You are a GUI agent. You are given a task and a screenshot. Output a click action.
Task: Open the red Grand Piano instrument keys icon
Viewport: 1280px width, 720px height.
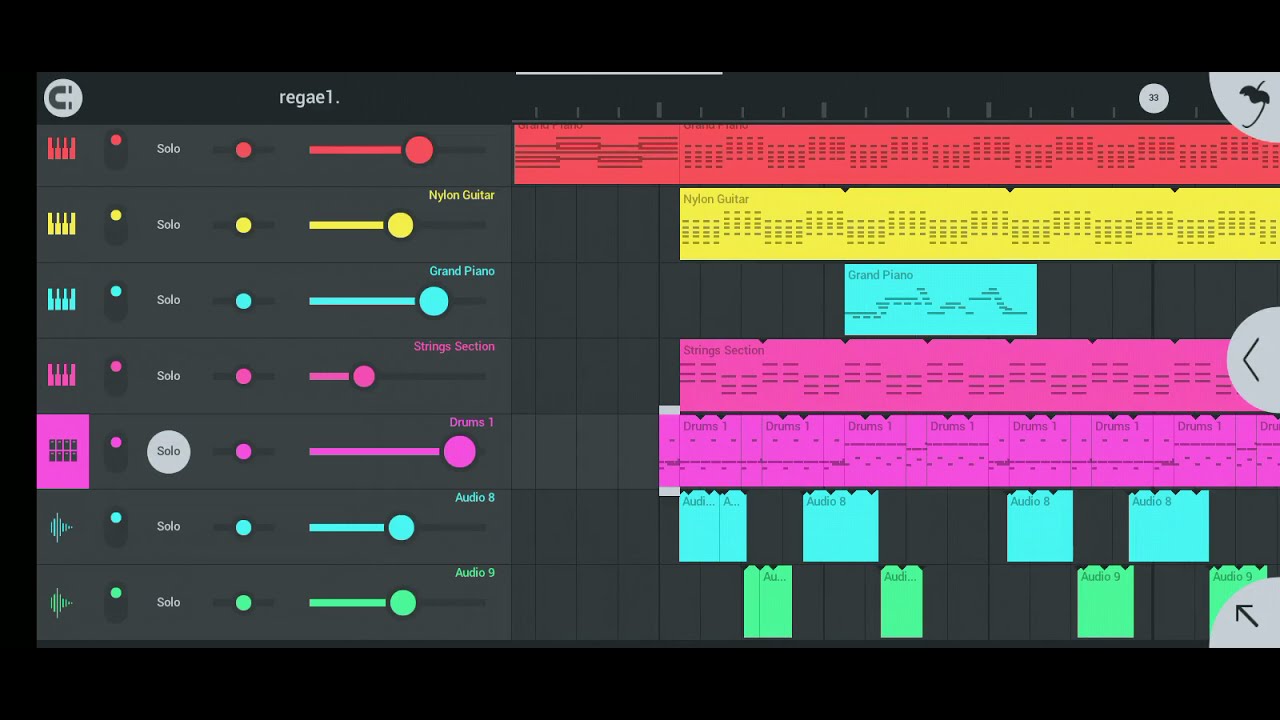click(62, 148)
